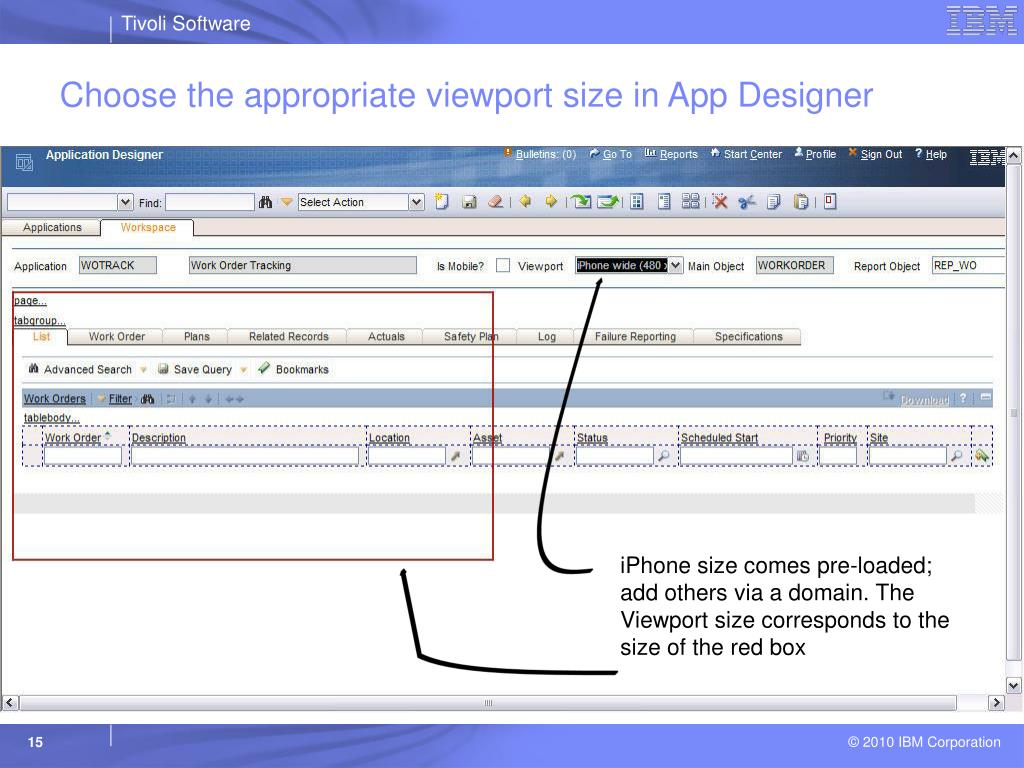Click the New Application Definition icon
This screenshot has width=1024, height=768.
(442, 202)
